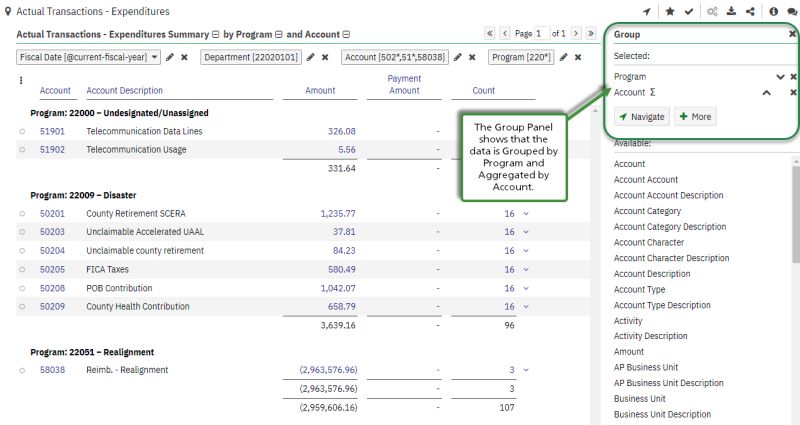
Task: Open account link 51901
Action: tap(53, 131)
